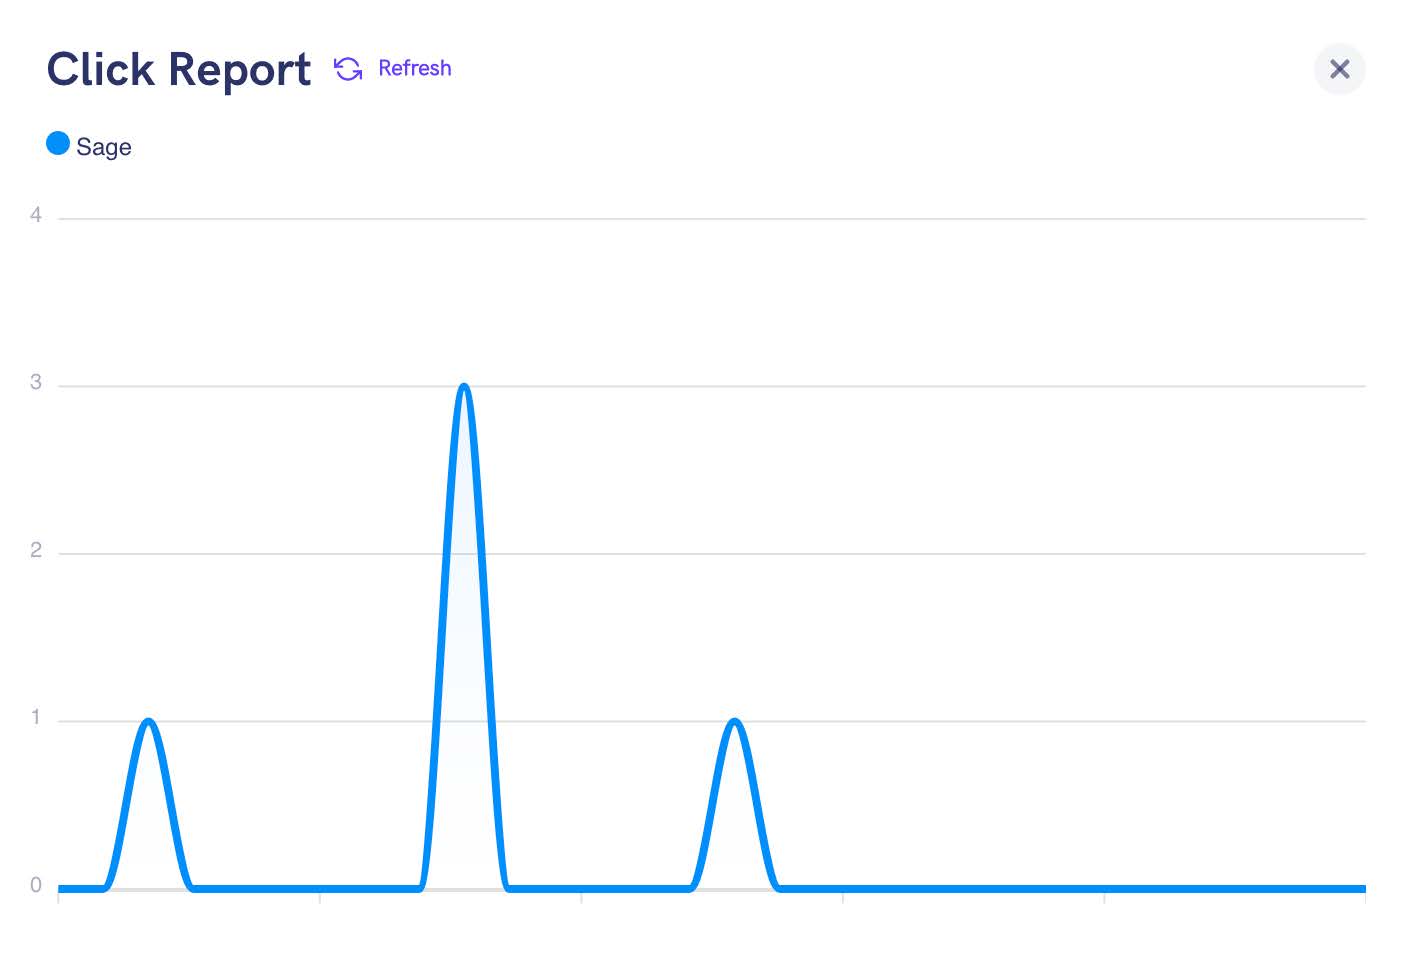This screenshot has width=1414, height=960.
Task: Click the fourth x-axis tick mark
Action: 843,898
